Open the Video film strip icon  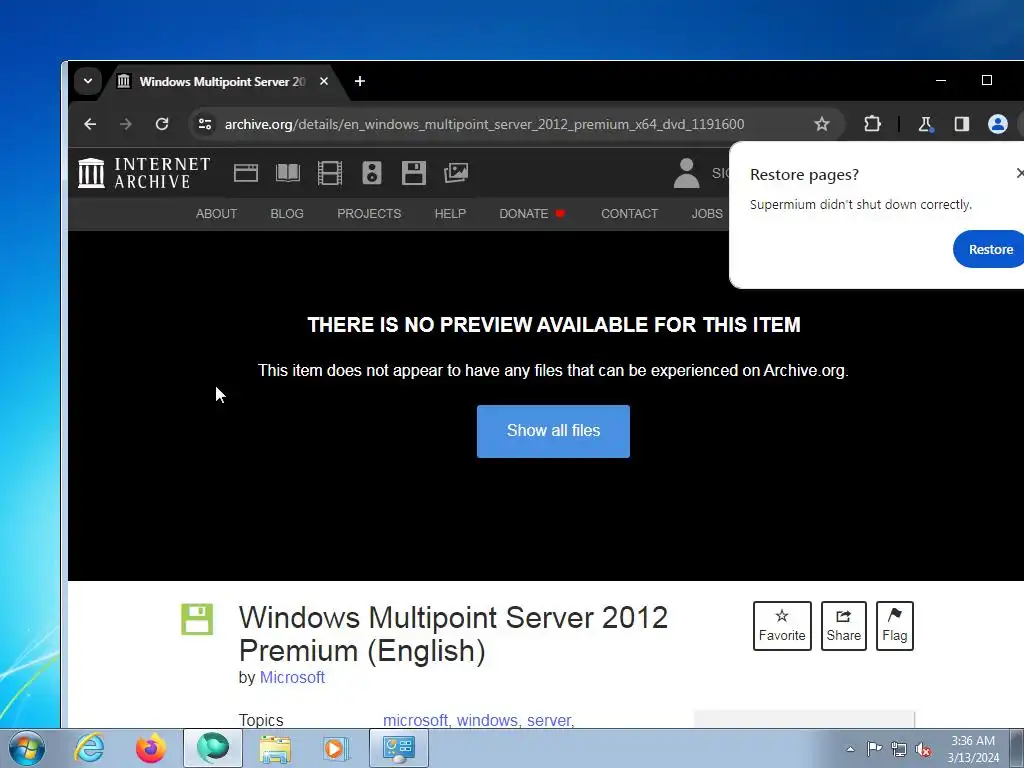330,173
